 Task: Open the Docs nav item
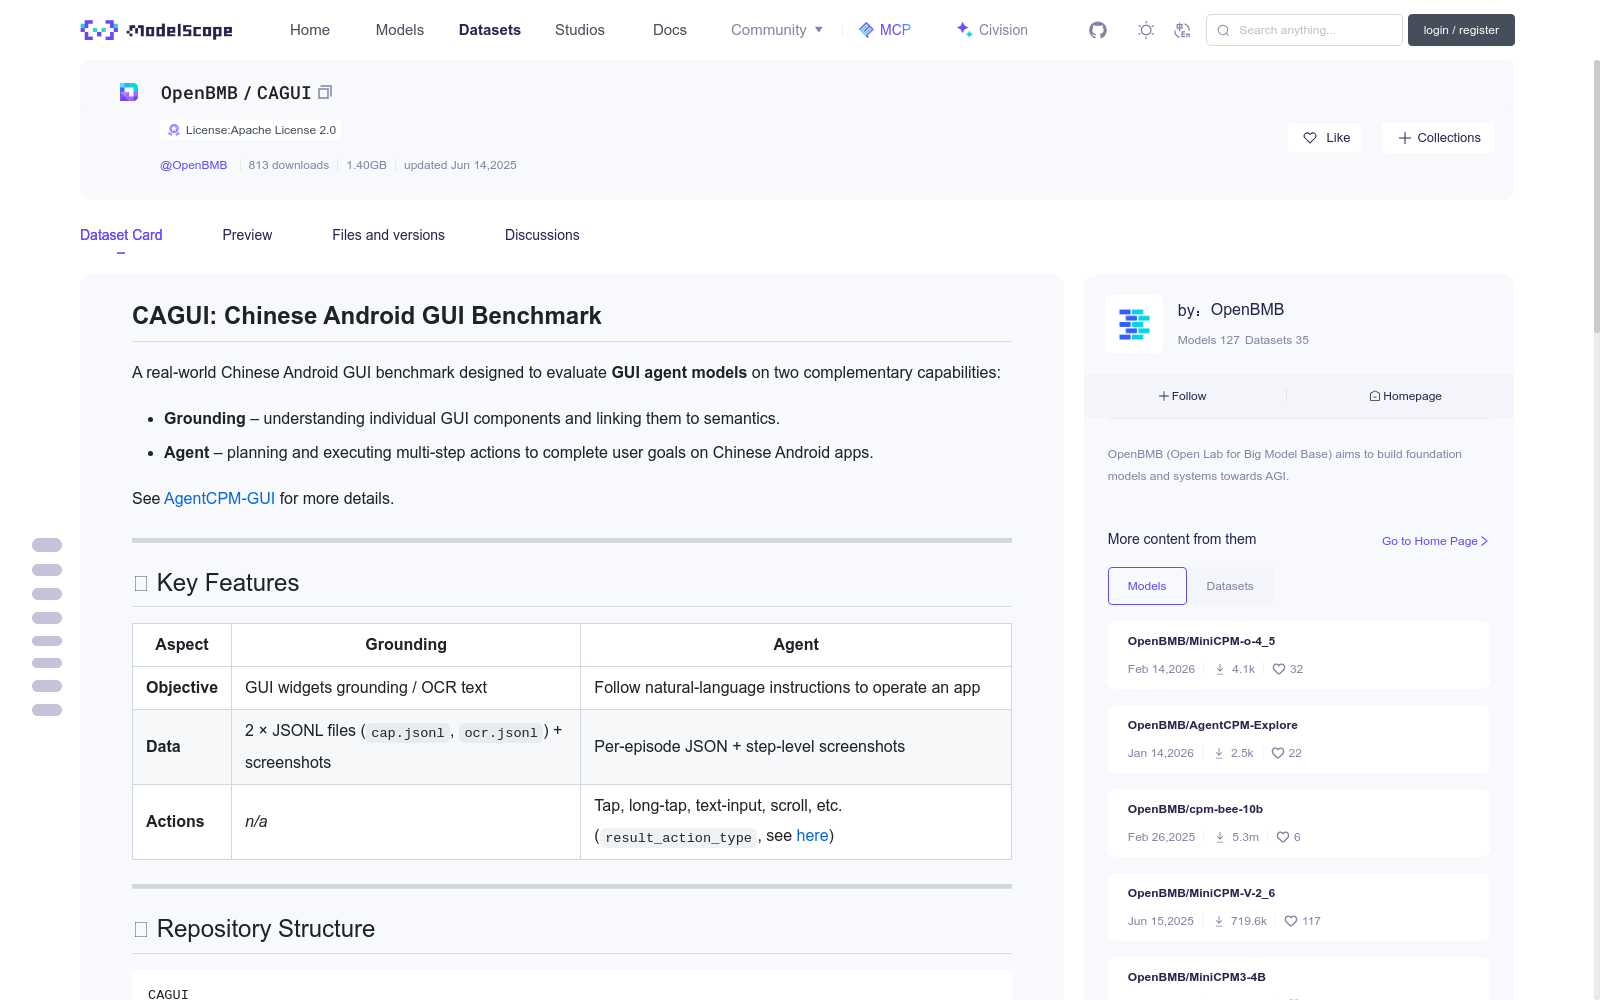670,30
